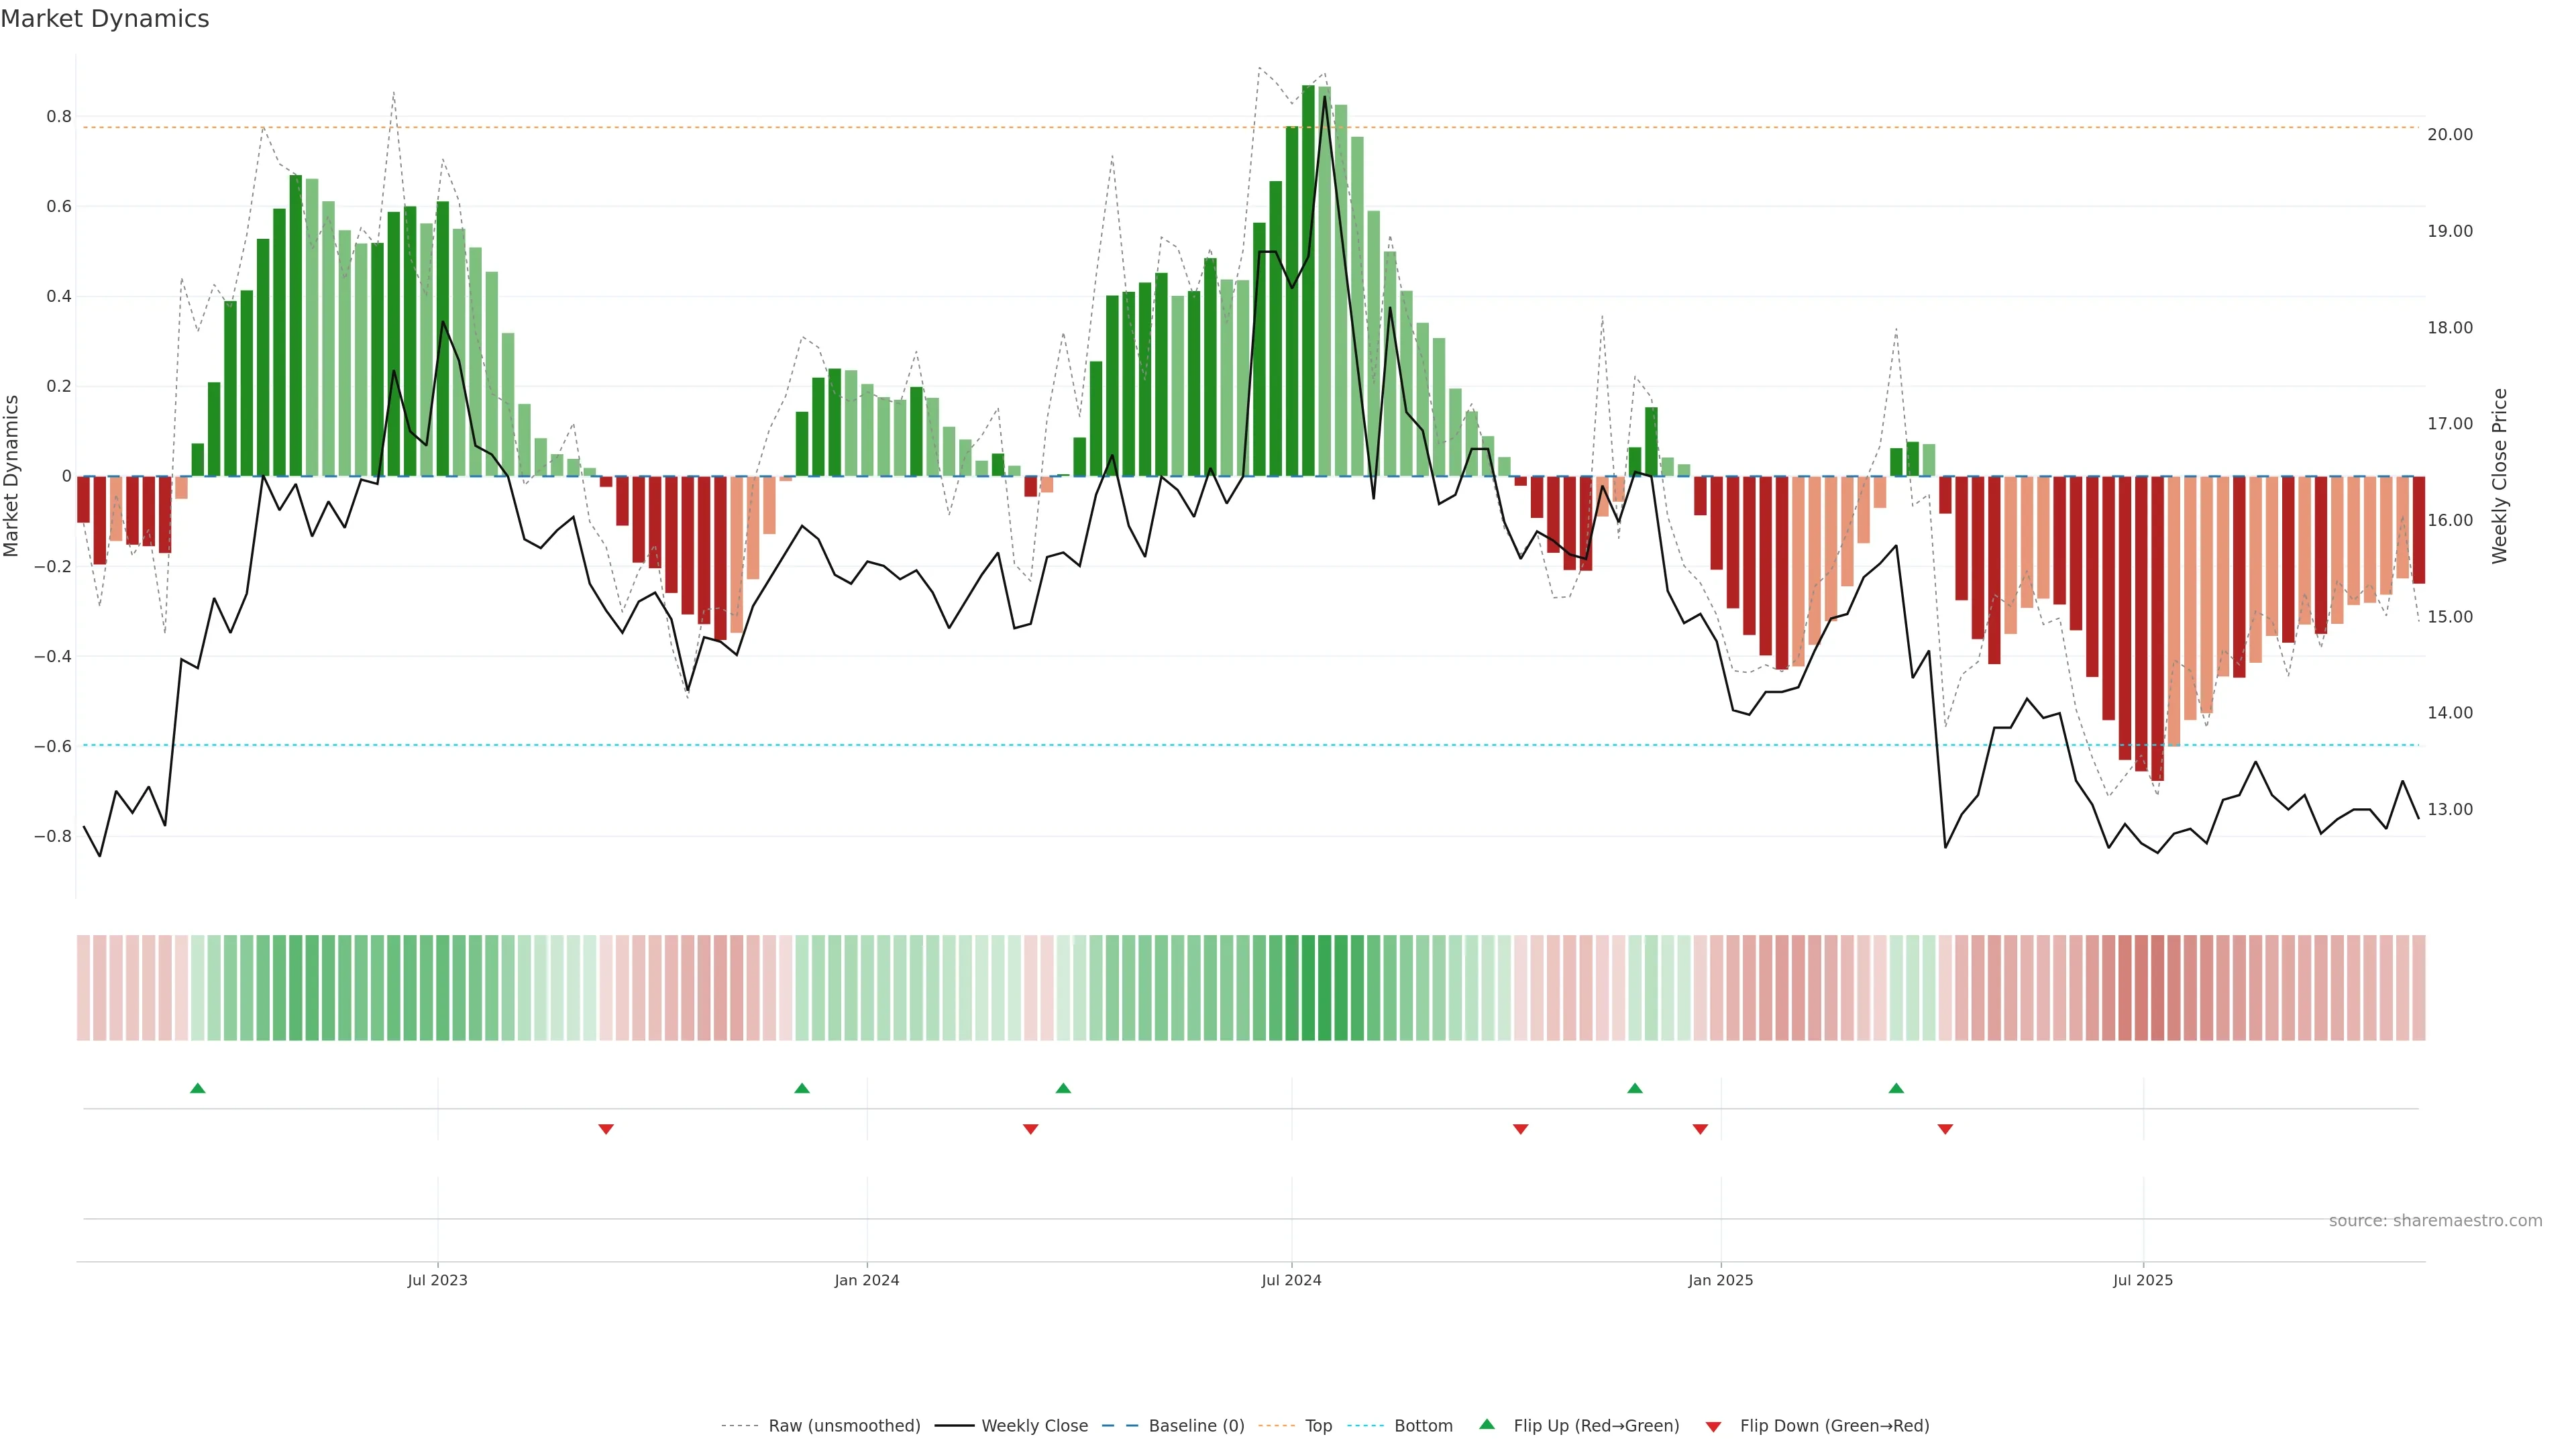Click the flip-down marker just before Jan 2025
Screen dimensions: 2576x1449
[x=1700, y=1129]
